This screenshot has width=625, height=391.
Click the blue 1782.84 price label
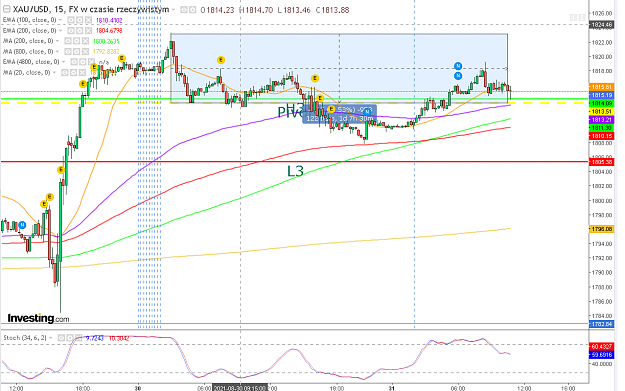[601, 324]
